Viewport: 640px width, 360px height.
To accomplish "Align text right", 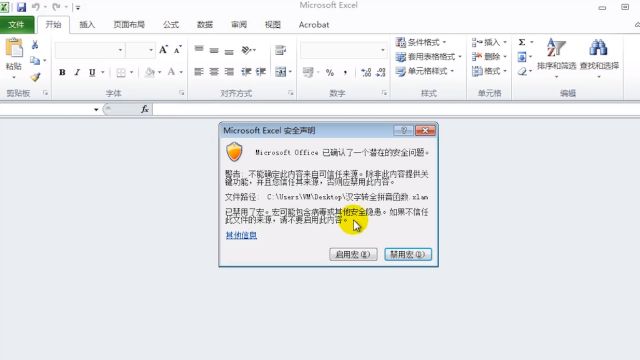I will pos(229,72).
